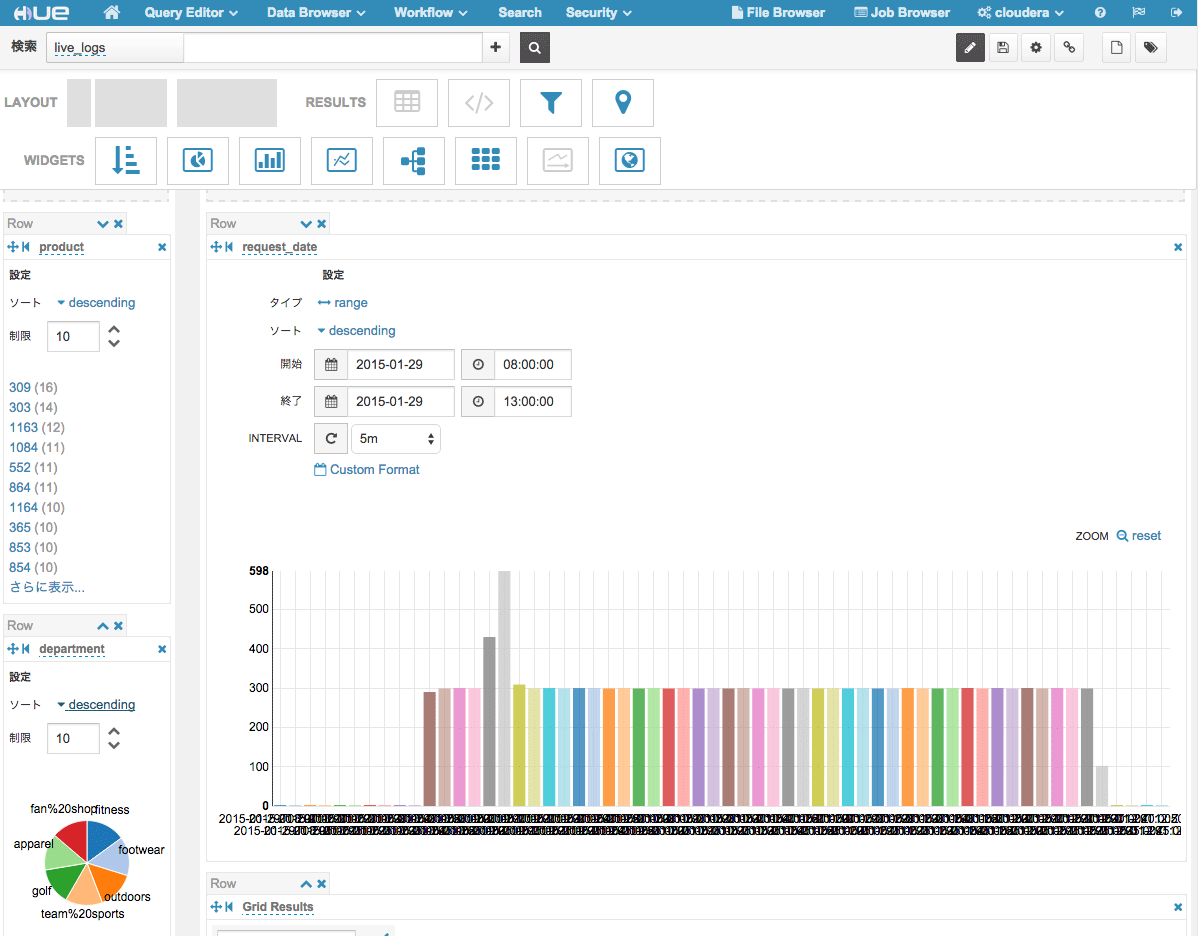This screenshot has width=1198, height=936.
Task: Add the bar chart widget
Action: (269, 160)
